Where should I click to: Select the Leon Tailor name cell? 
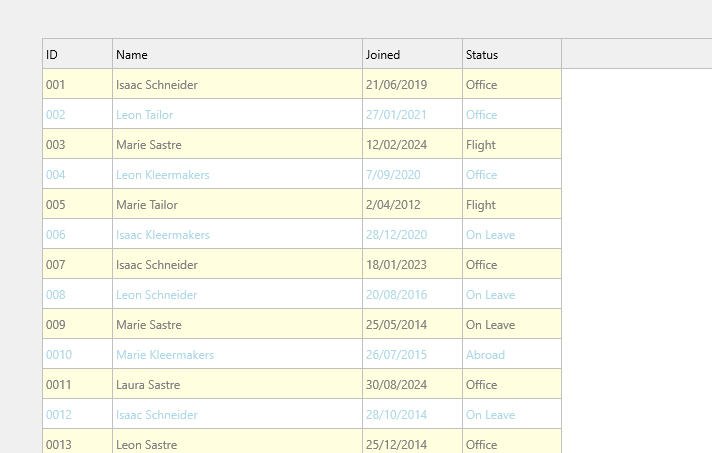click(x=237, y=114)
